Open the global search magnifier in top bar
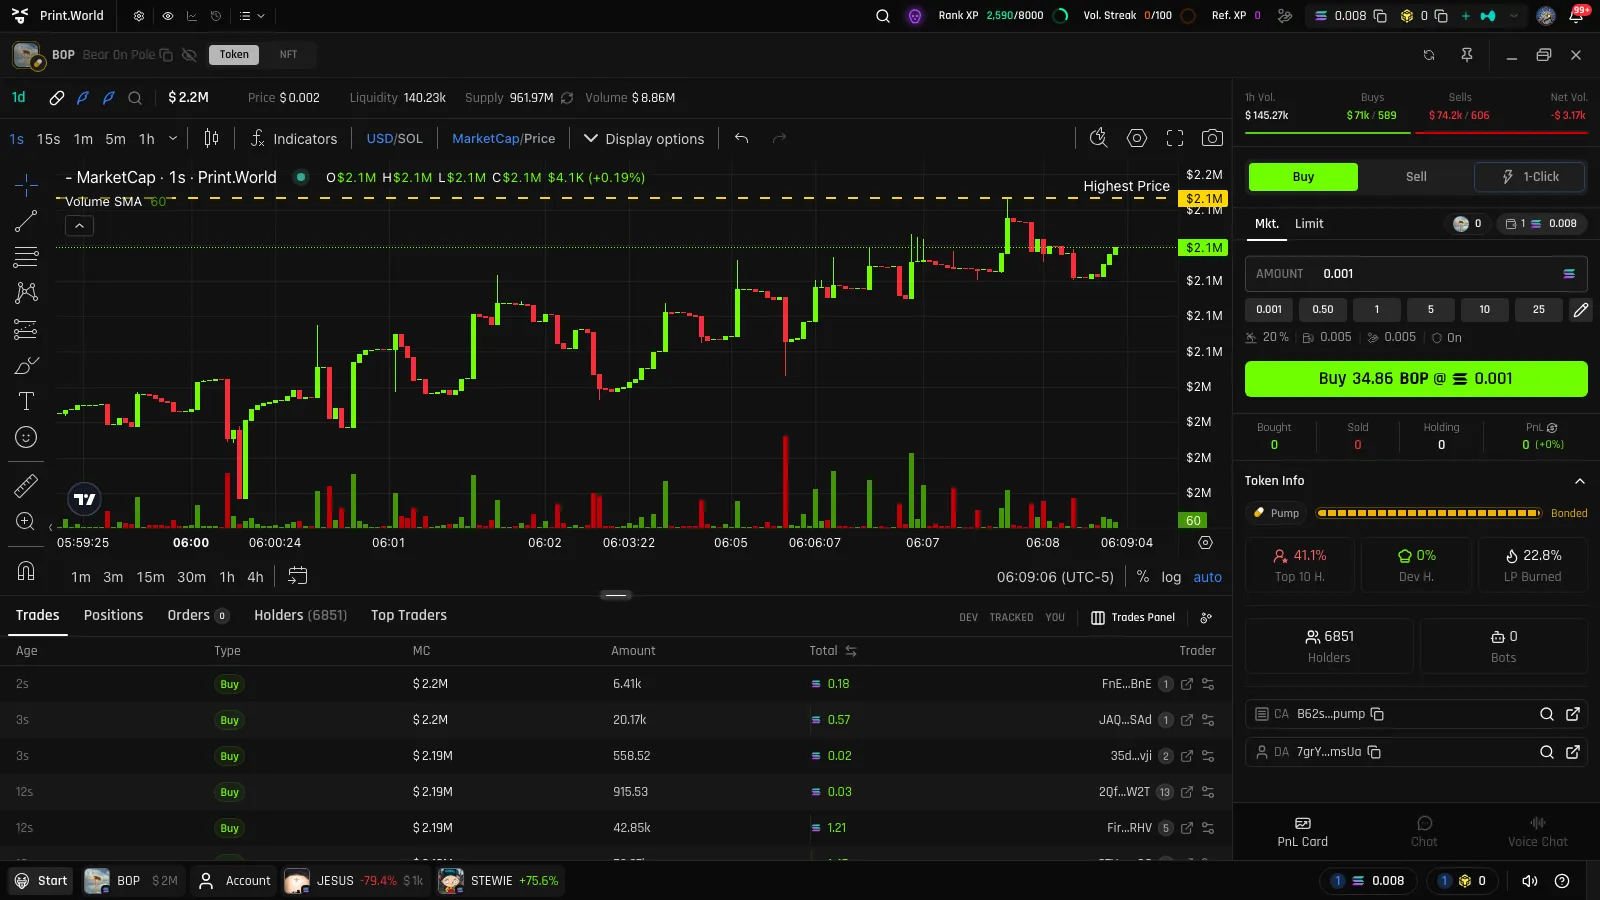Image resolution: width=1600 pixels, height=900 pixels. (883, 16)
